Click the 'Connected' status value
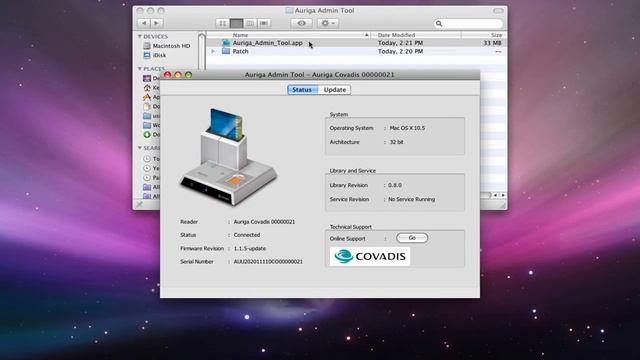The image size is (640, 360). 247,235
